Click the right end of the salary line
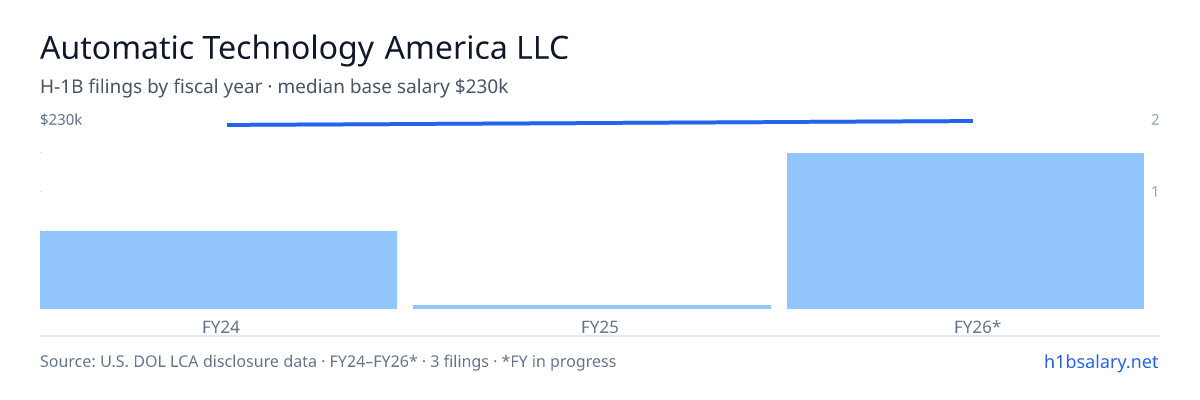 pos(971,121)
